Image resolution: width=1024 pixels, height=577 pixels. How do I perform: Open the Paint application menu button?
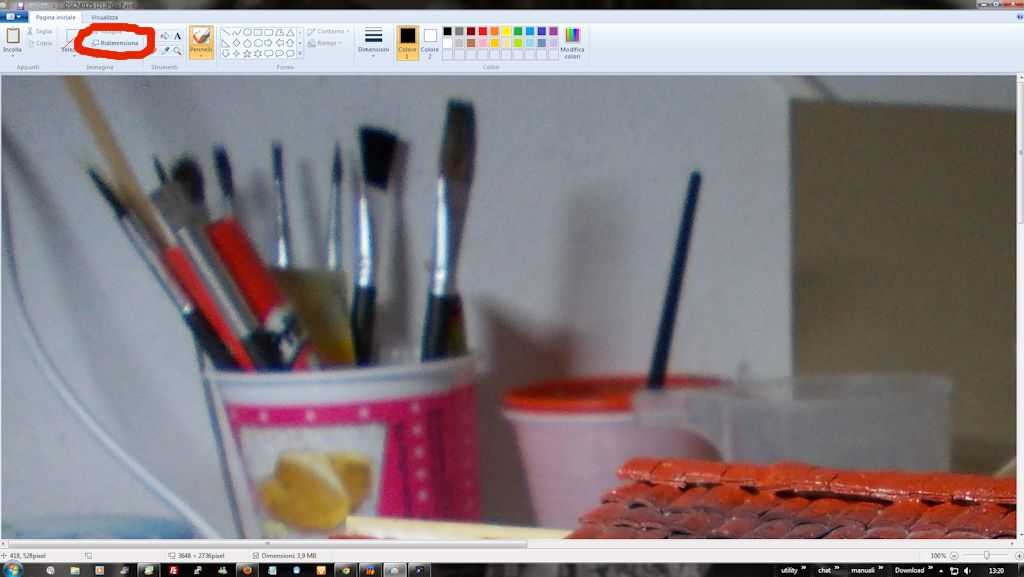[14, 17]
